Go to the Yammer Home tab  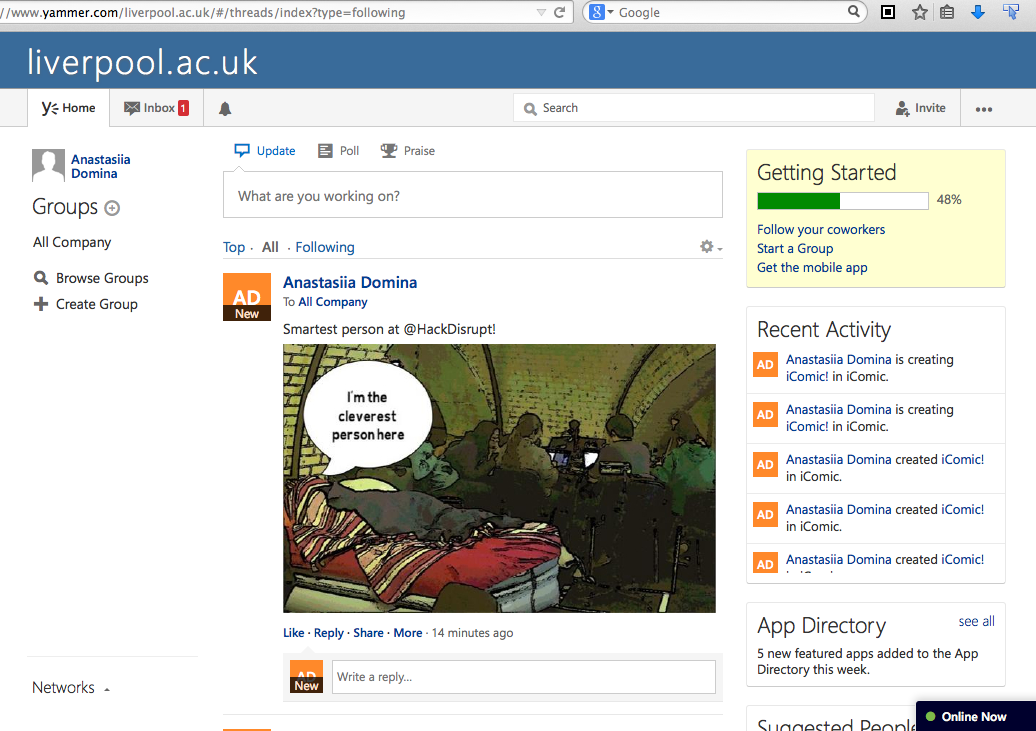click(x=68, y=108)
